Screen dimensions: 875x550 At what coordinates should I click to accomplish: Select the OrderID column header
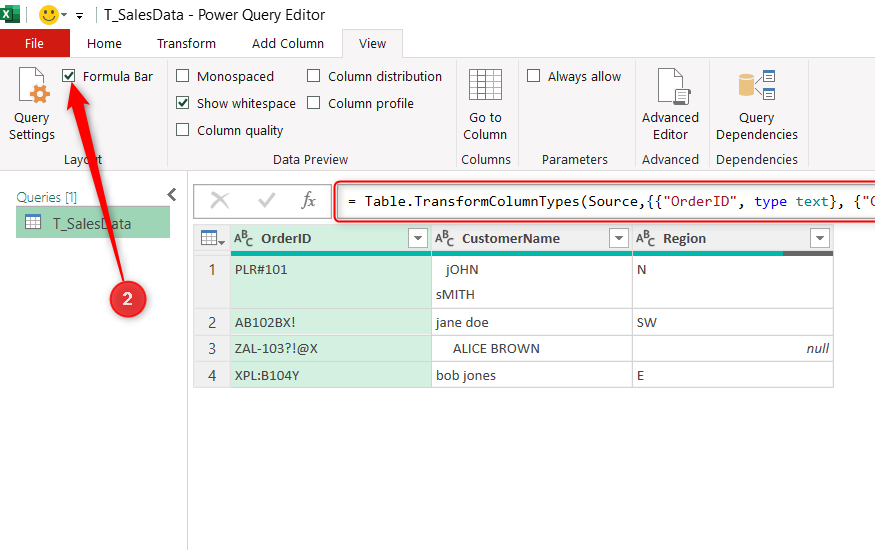(x=331, y=239)
